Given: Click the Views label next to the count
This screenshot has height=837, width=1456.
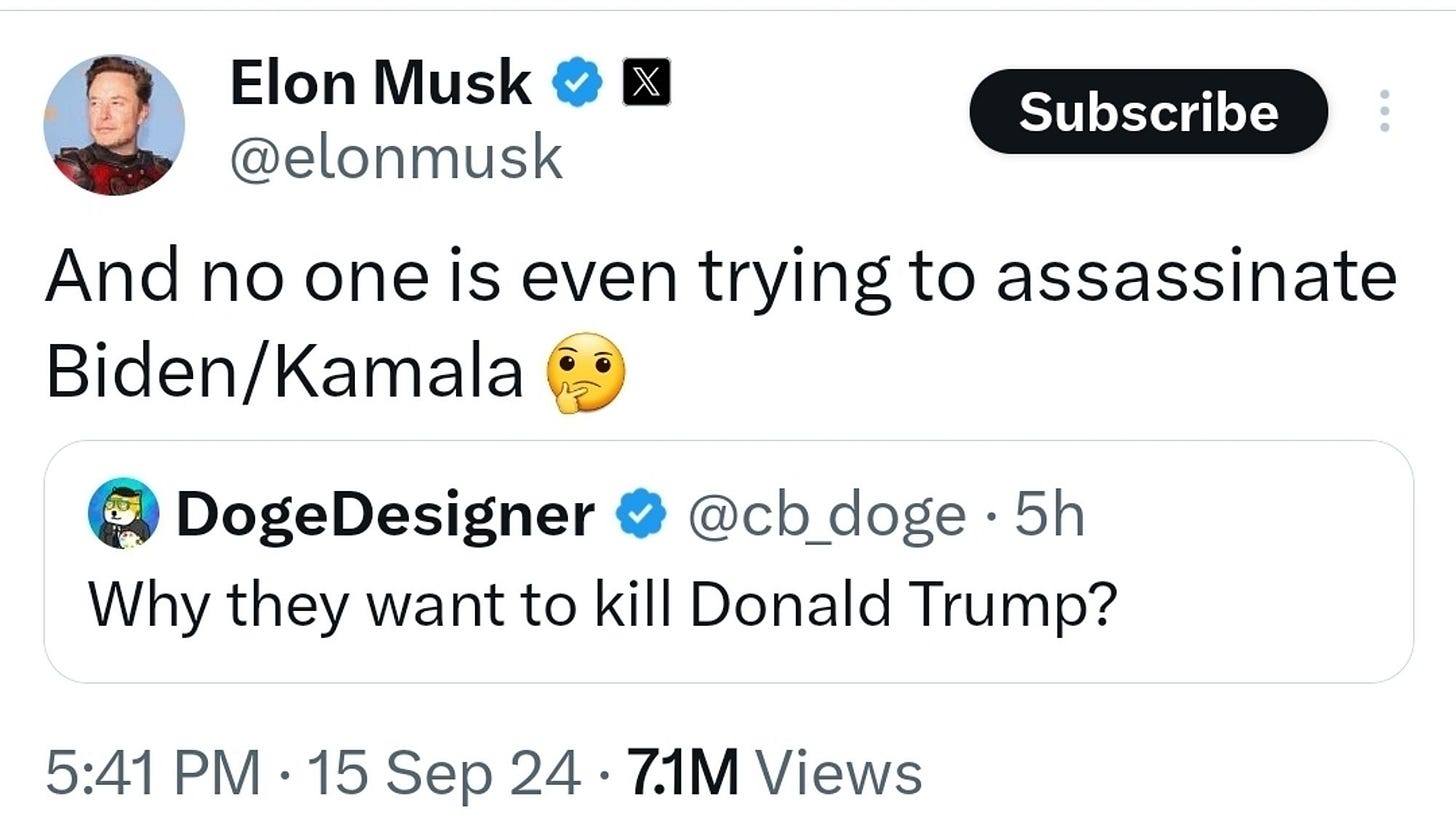Looking at the screenshot, I should [x=840, y=770].
